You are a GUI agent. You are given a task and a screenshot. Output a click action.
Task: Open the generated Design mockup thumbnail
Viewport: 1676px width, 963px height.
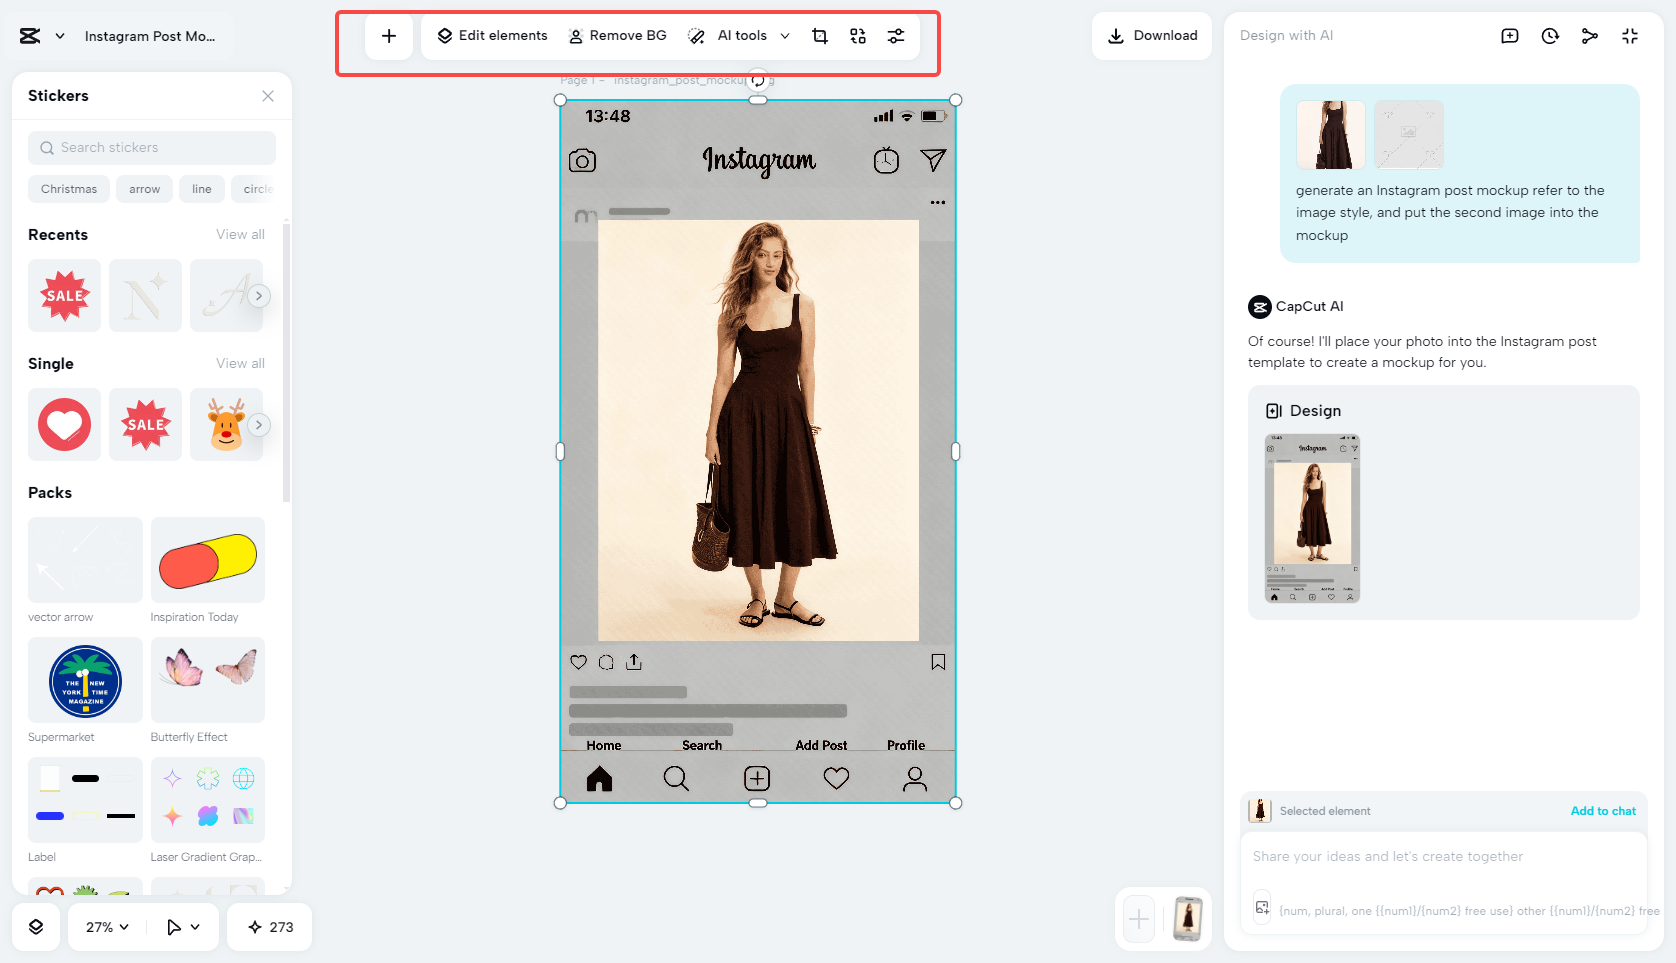pos(1312,519)
